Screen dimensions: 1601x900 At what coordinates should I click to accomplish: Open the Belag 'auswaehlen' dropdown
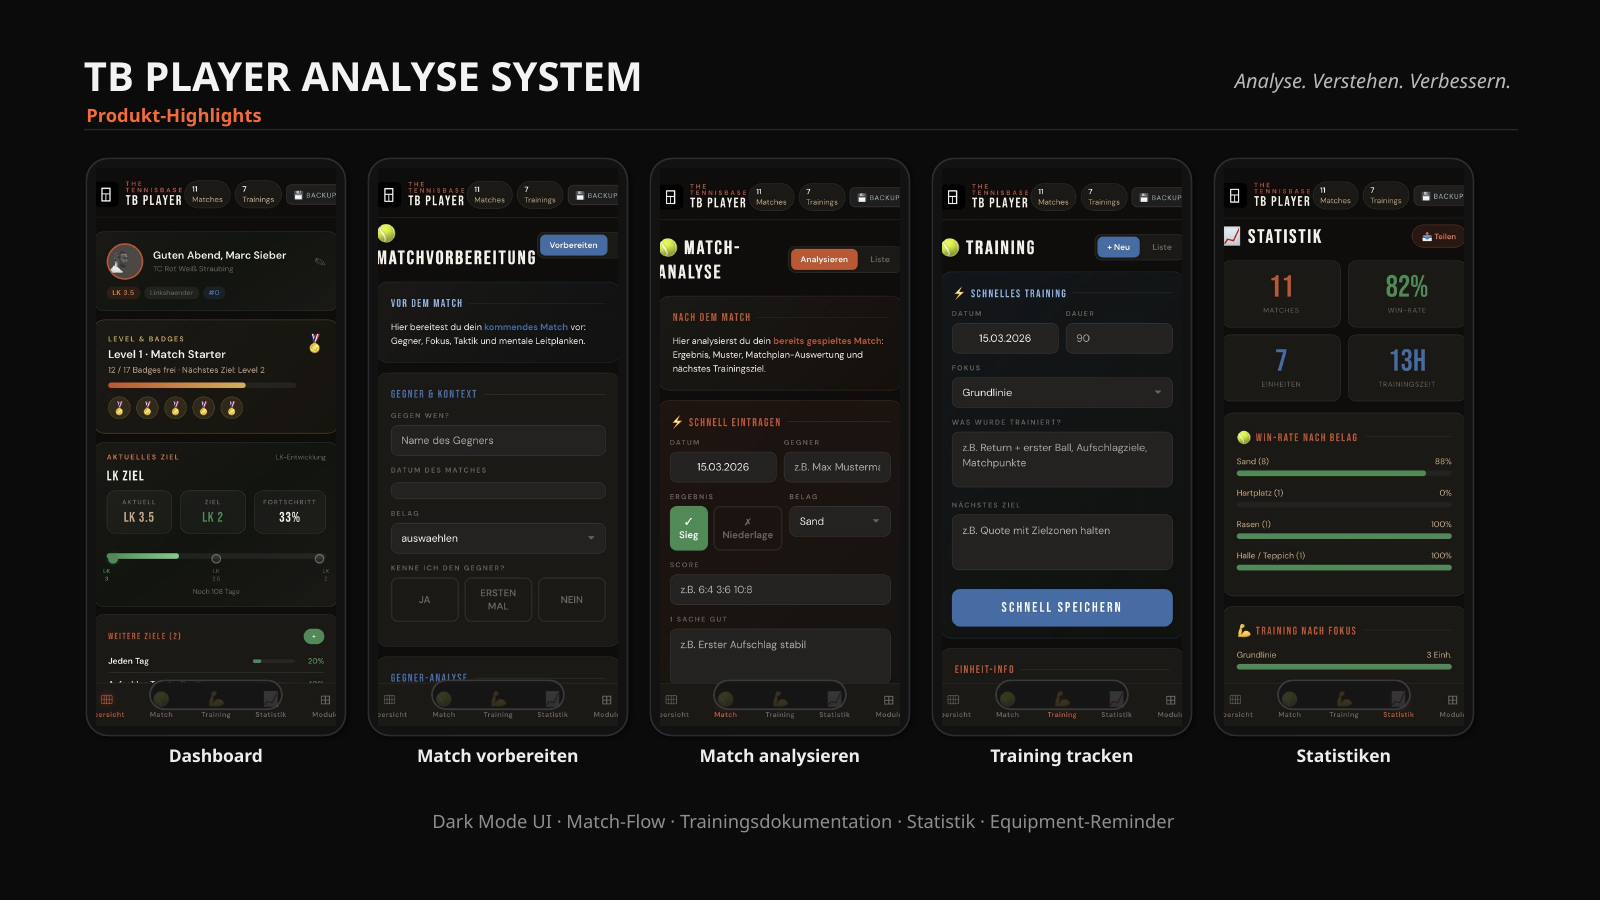click(497, 538)
